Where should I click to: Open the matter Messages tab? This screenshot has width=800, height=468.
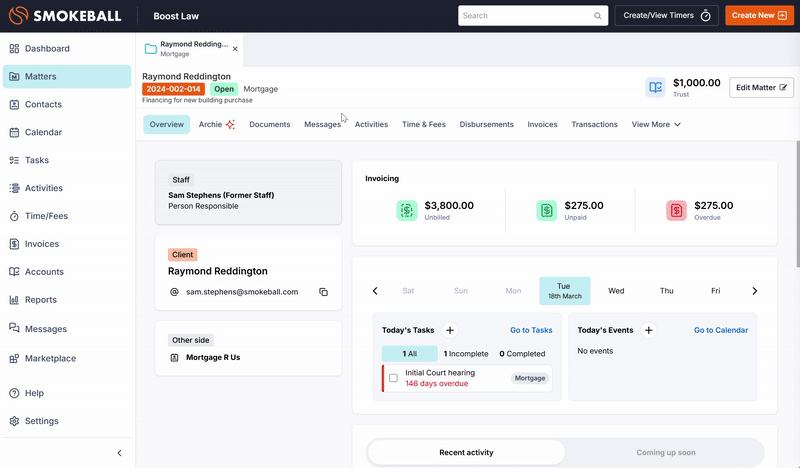click(x=322, y=125)
